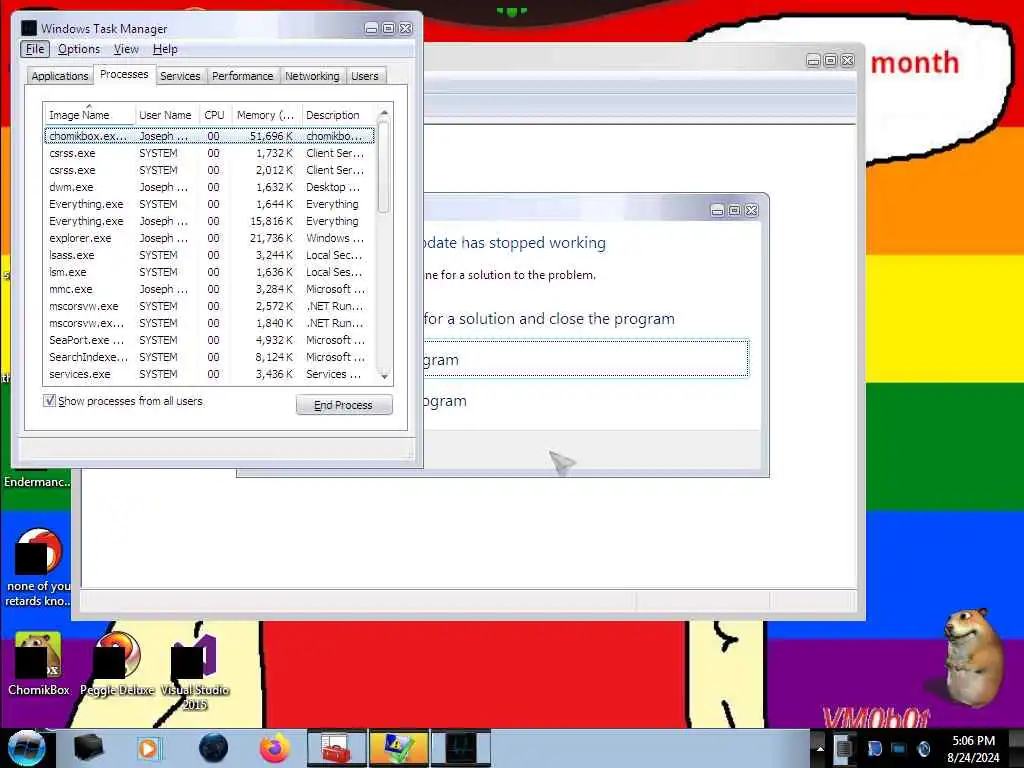The image size is (1024, 768).
Task: Select the Everything.exe row owned by SYSTEM
Action: click(x=209, y=204)
